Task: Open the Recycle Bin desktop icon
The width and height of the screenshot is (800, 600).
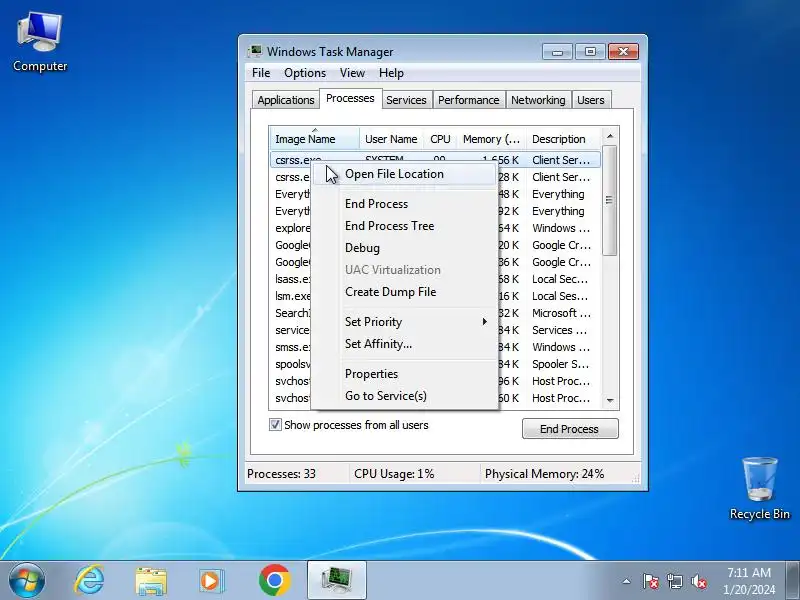Action: pyautogui.click(x=759, y=488)
